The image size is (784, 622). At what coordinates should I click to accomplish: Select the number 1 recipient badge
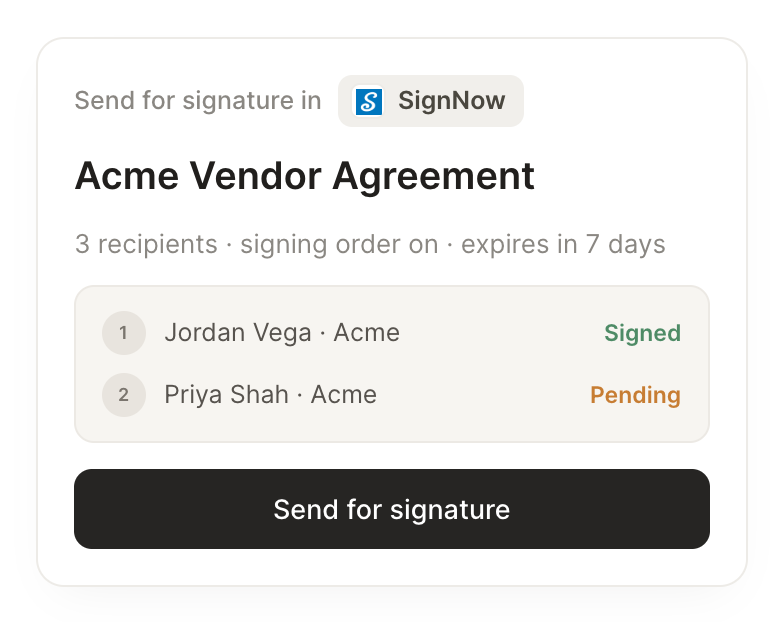pyautogui.click(x=124, y=333)
